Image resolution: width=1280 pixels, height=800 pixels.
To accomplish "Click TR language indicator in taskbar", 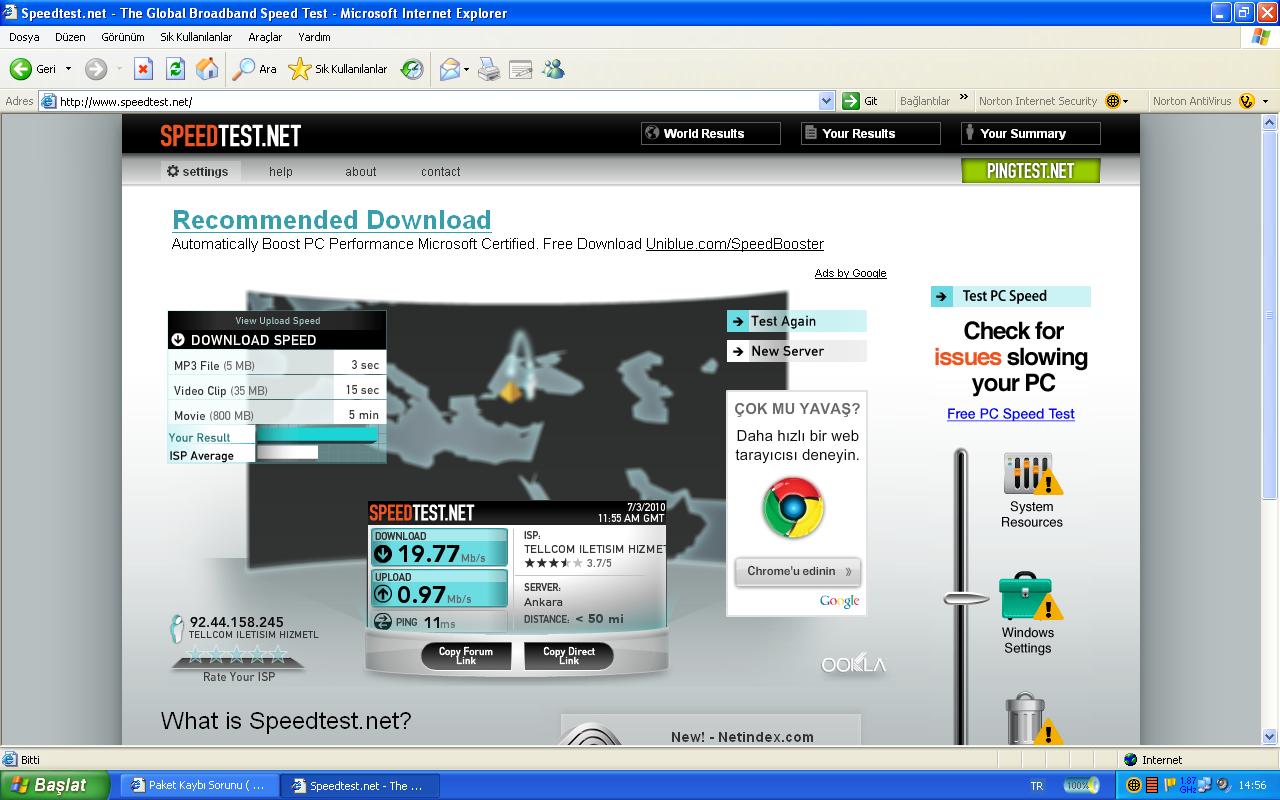I will 1036,786.
